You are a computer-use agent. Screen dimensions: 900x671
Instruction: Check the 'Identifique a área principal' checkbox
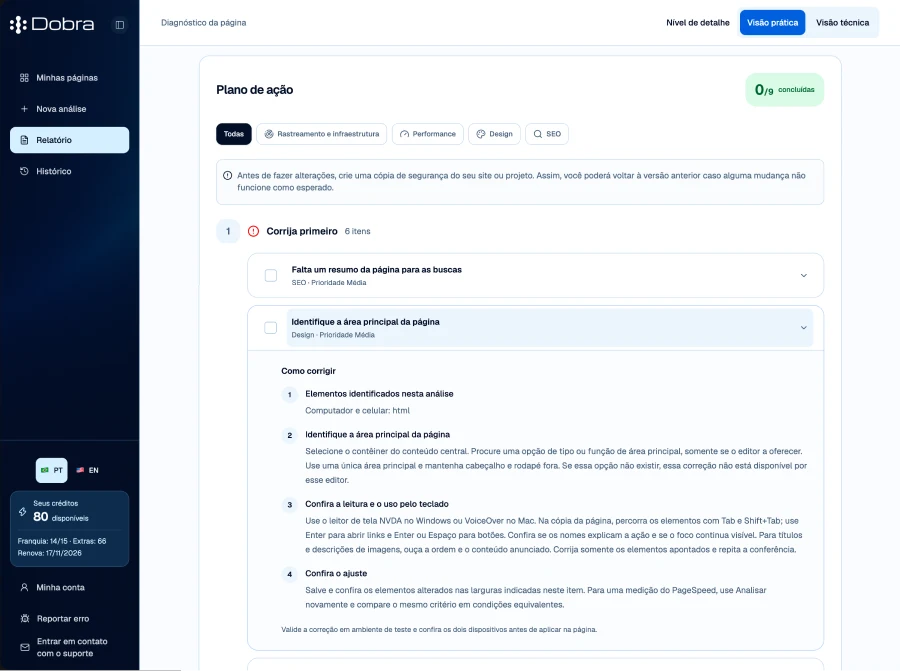270,328
